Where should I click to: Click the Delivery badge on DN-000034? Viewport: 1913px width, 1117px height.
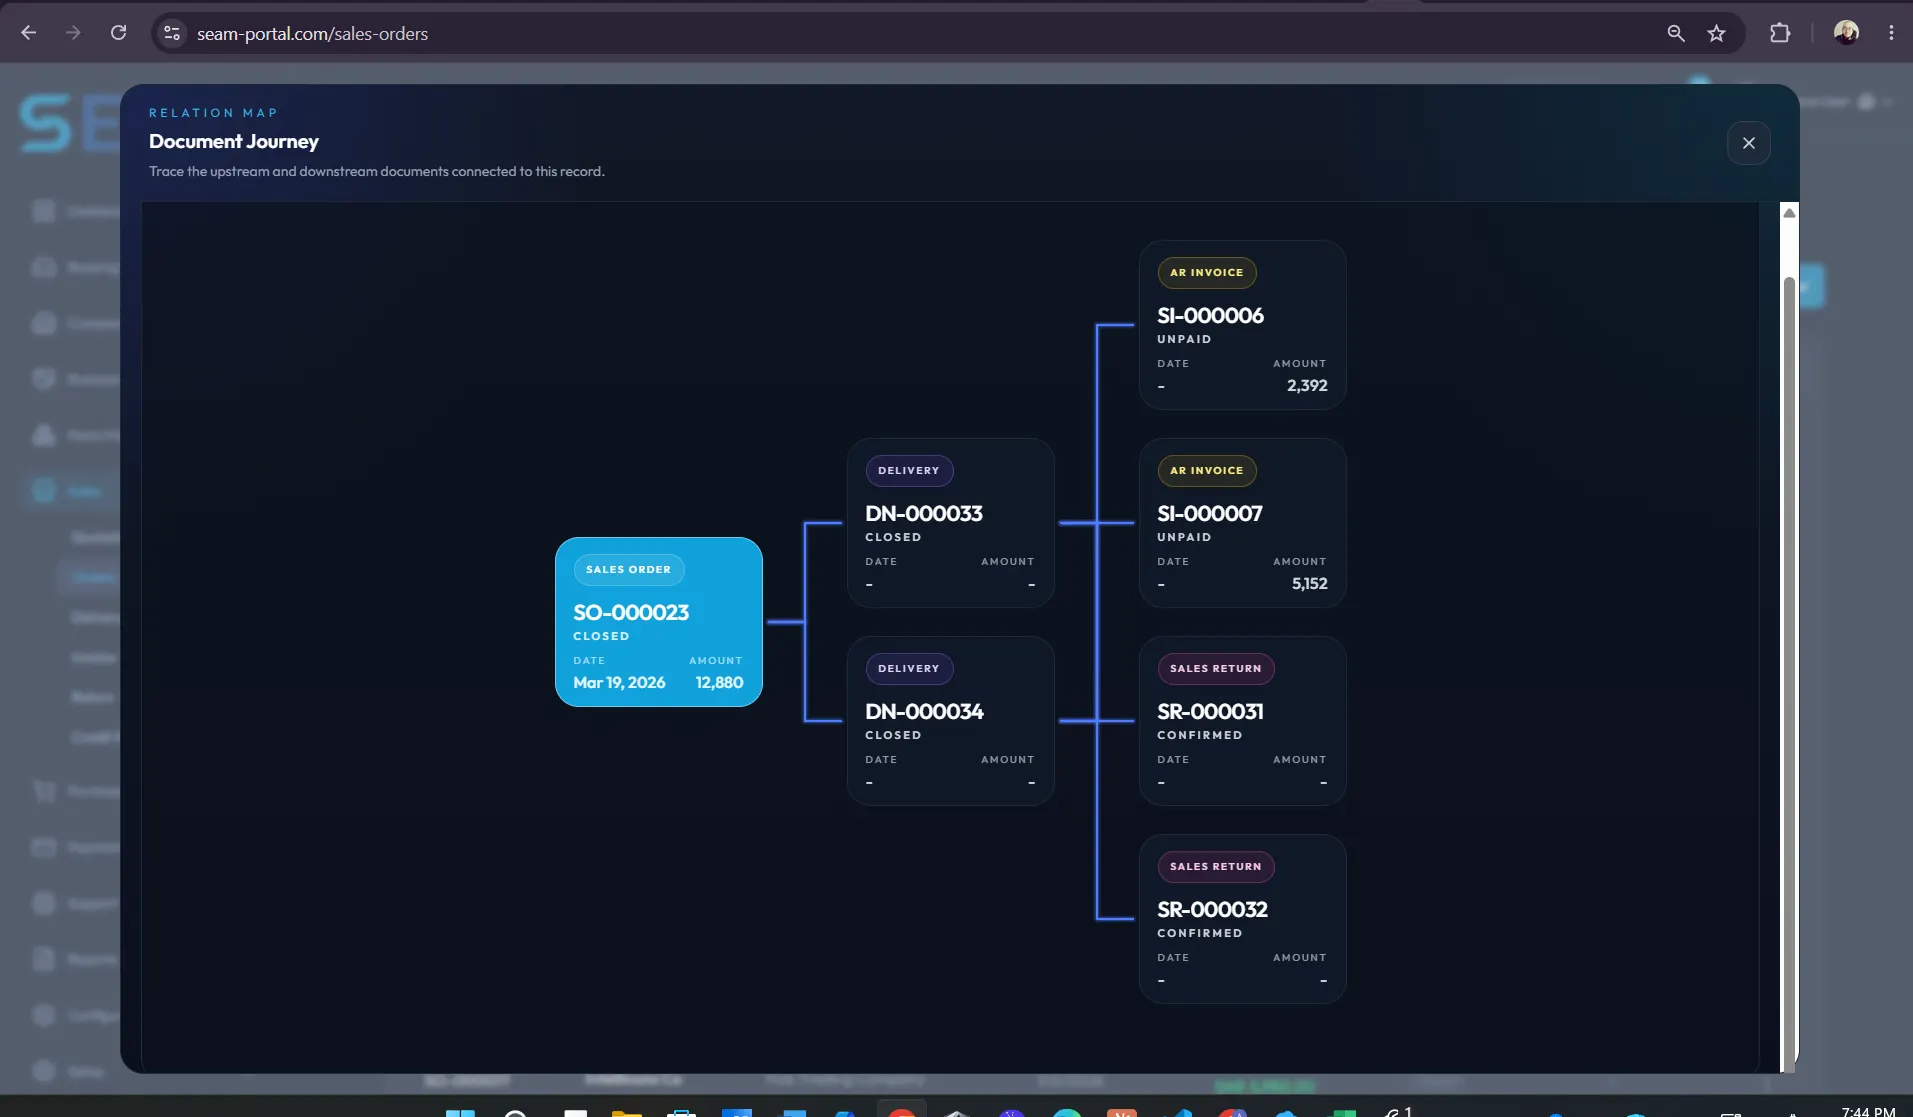[909, 669]
